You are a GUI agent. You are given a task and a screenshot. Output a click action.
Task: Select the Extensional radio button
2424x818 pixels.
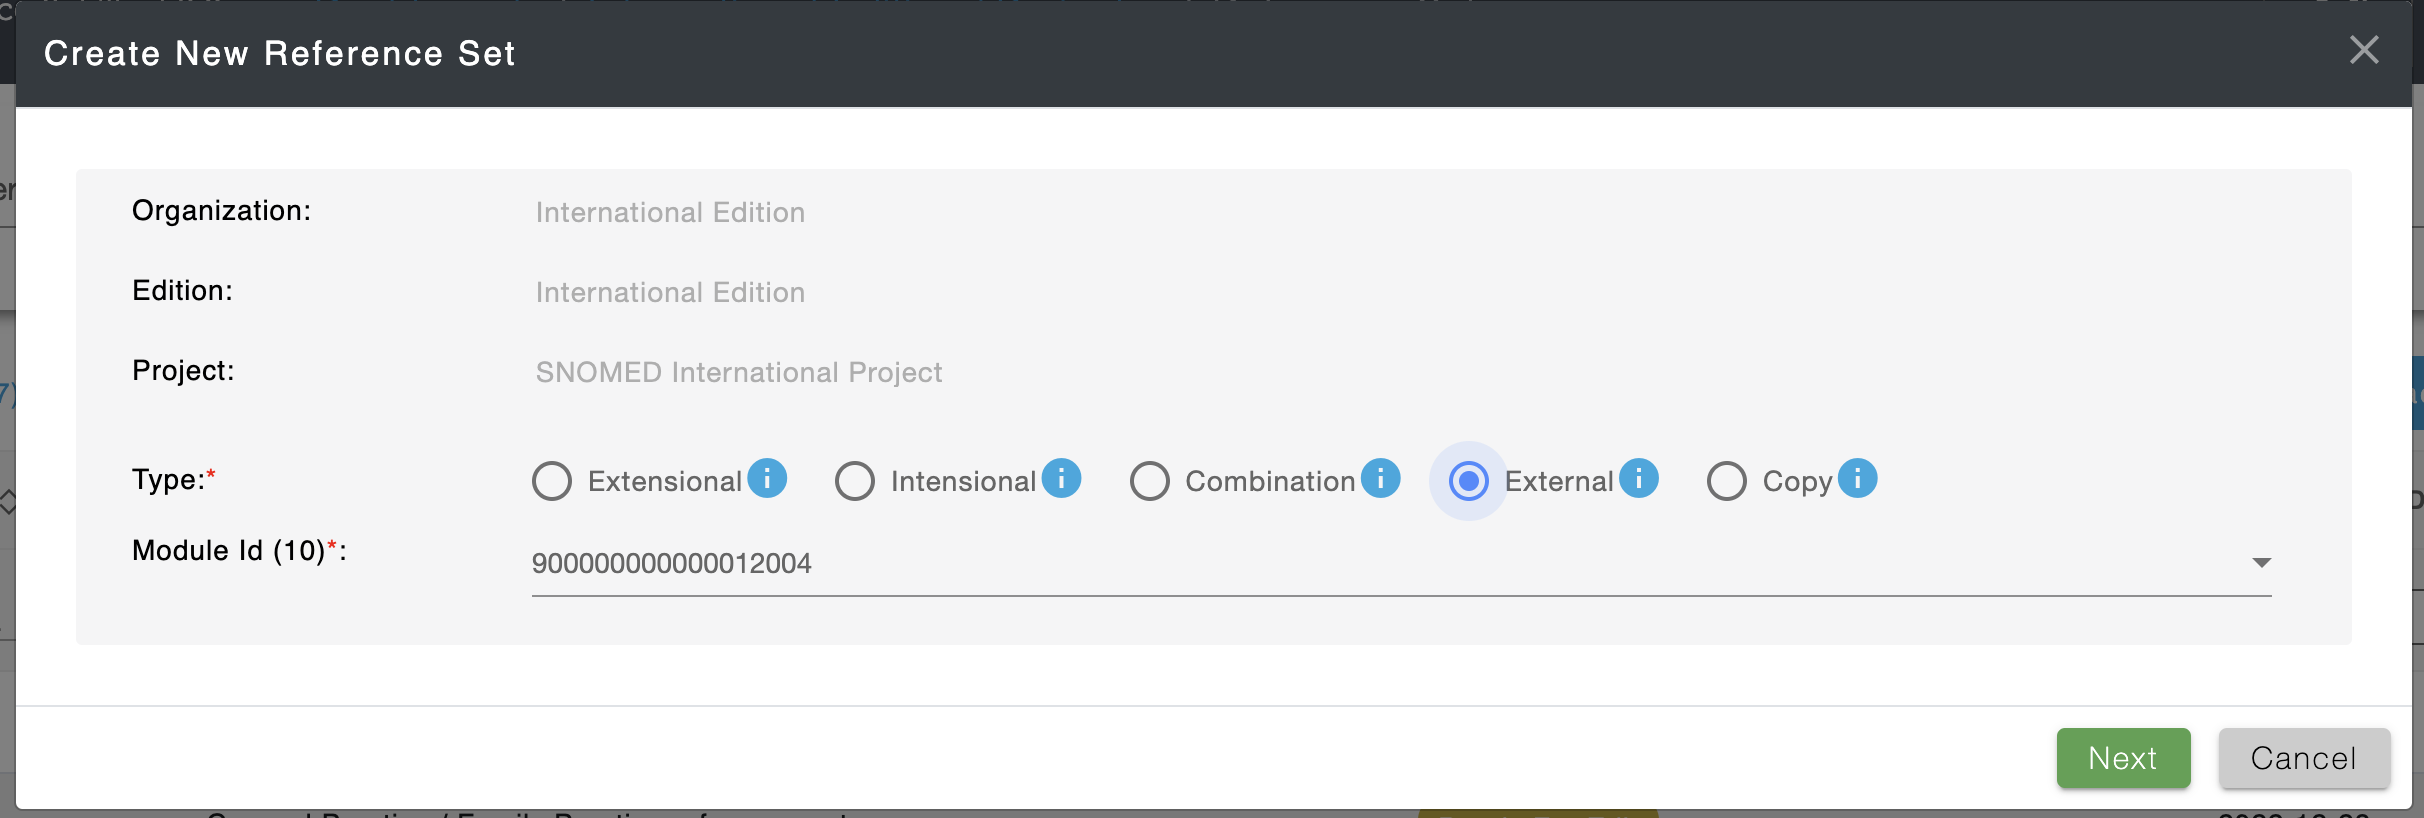click(x=552, y=481)
